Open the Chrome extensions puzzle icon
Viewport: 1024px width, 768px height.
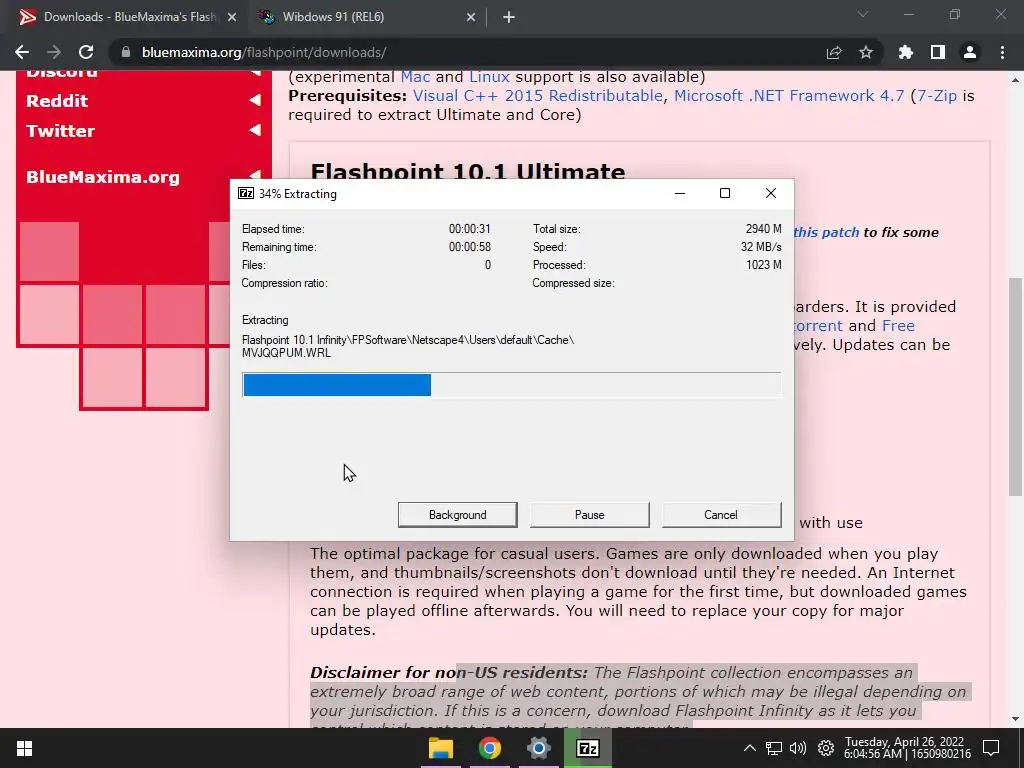(x=906, y=52)
